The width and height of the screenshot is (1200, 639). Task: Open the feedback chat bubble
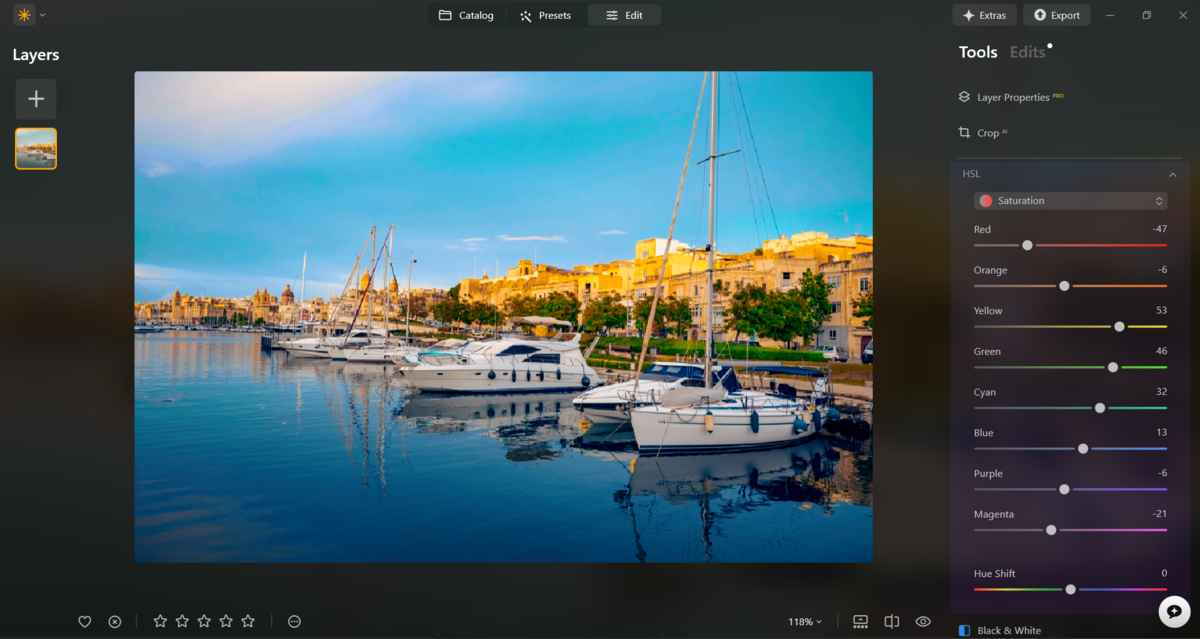coord(1174,611)
